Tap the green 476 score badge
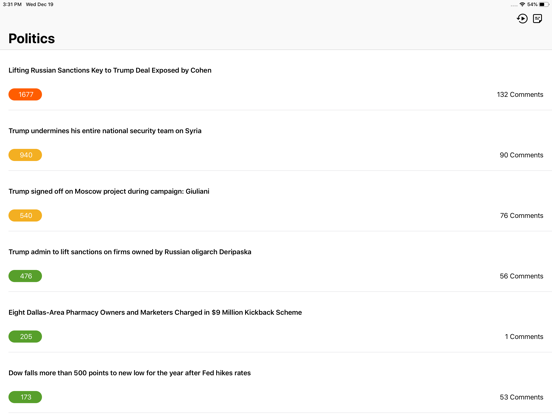 coord(25,276)
